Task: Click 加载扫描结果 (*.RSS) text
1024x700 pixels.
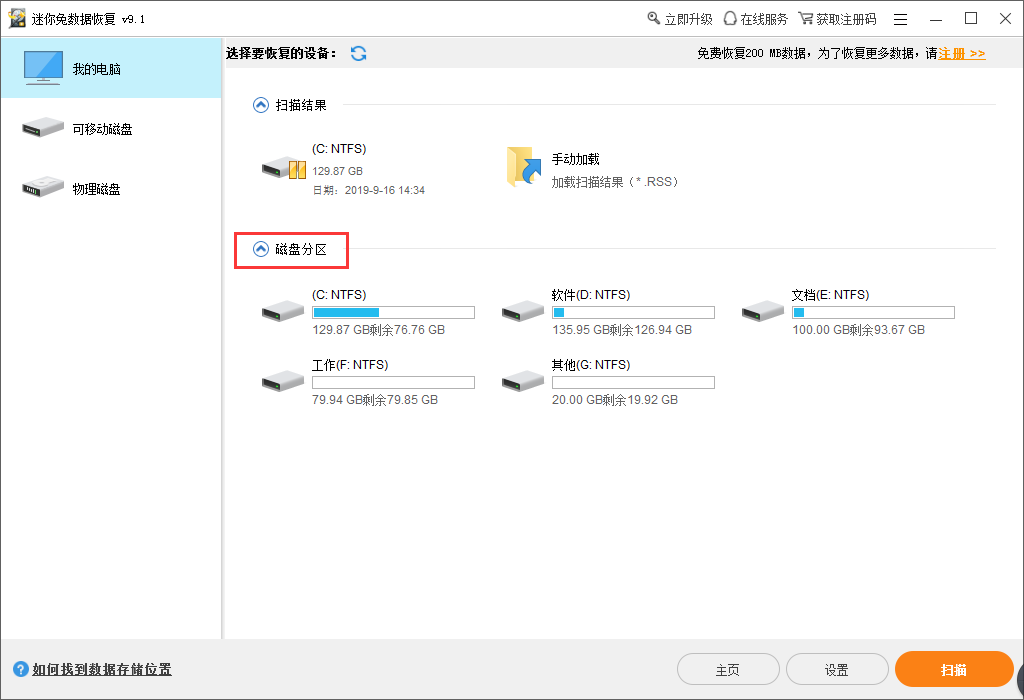Action: [615, 182]
